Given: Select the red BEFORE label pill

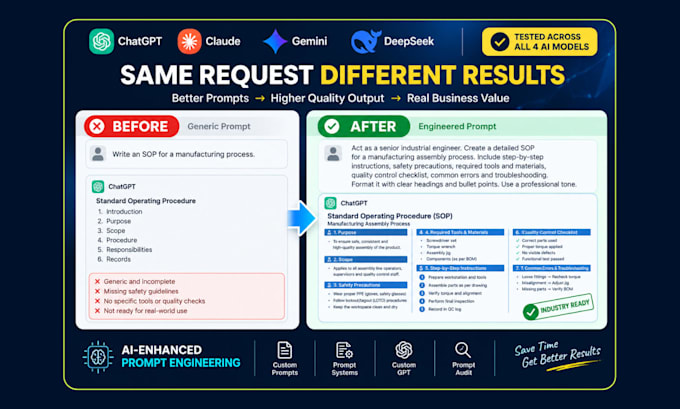Looking at the screenshot, I should tap(131, 126).
